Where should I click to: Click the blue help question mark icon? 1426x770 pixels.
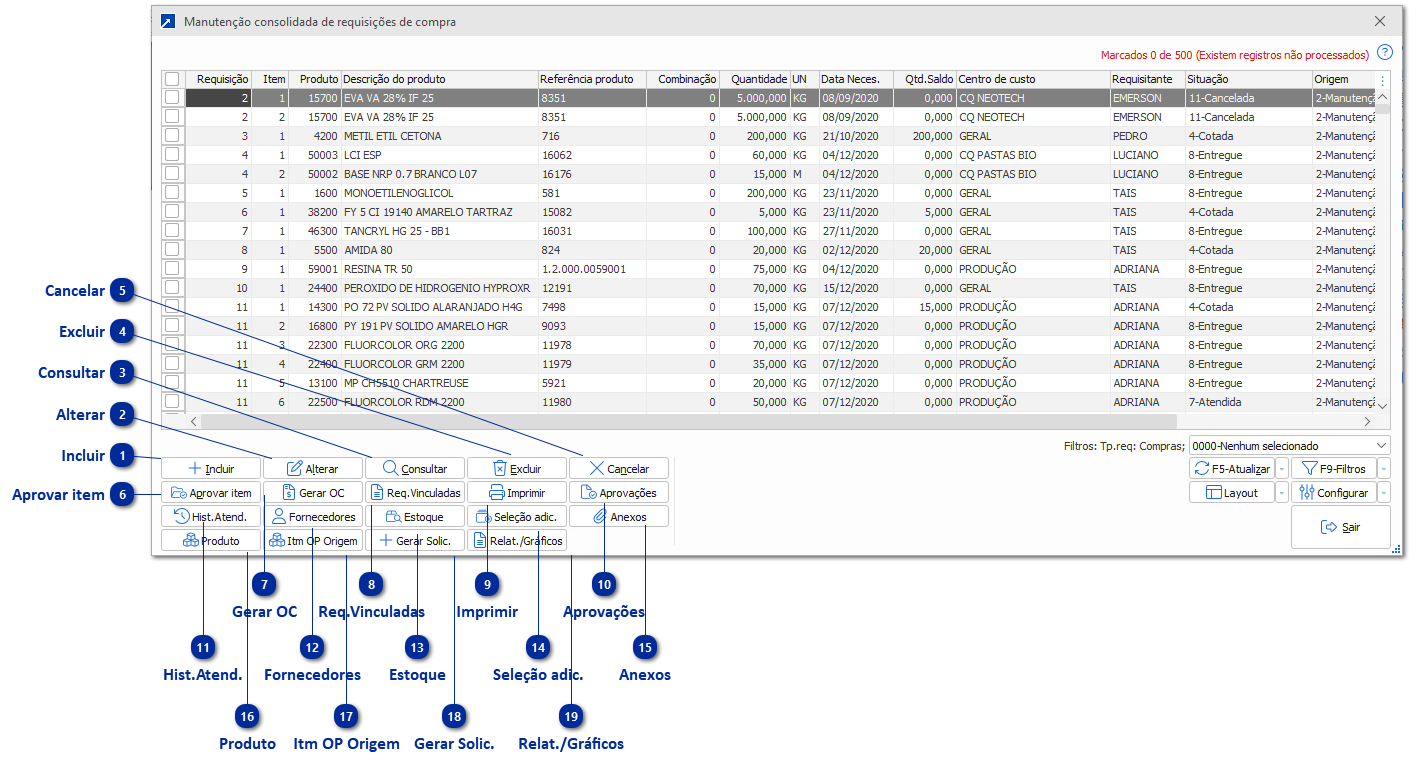[1384, 53]
